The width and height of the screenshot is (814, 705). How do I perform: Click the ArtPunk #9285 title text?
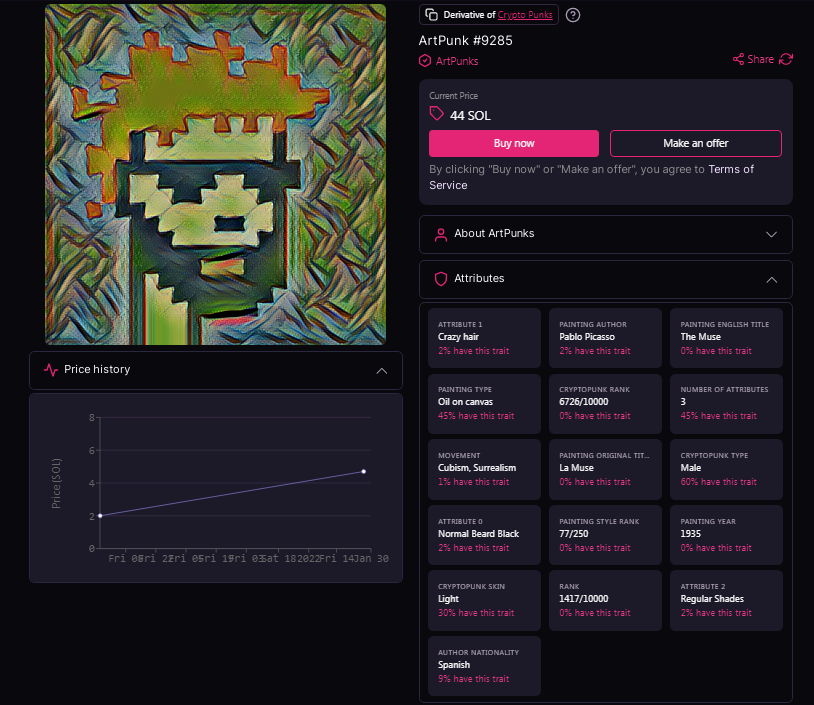coord(466,40)
